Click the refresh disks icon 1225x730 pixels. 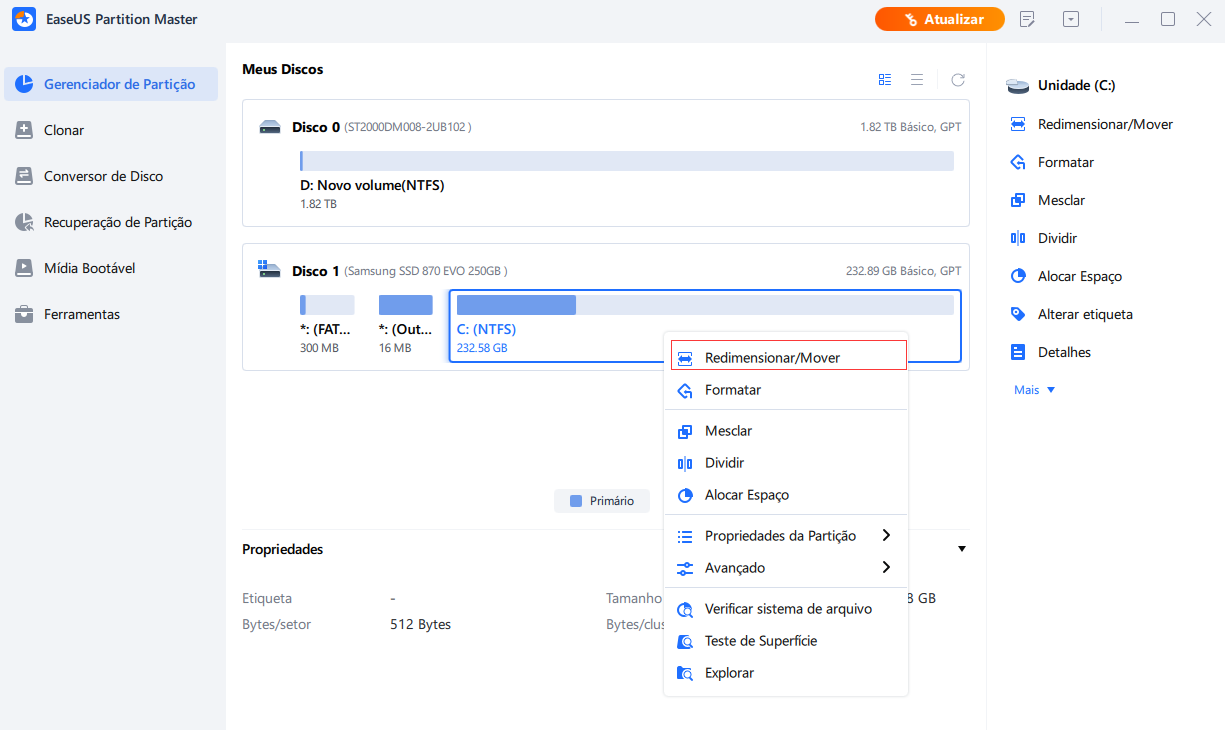pyautogui.click(x=957, y=80)
